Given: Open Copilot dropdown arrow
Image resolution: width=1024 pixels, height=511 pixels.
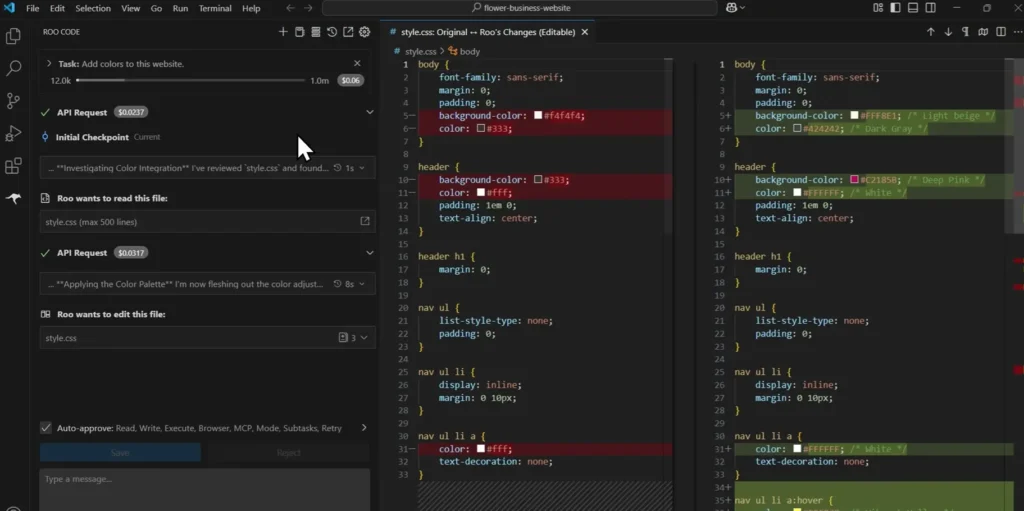Looking at the screenshot, I should [x=743, y=8].
